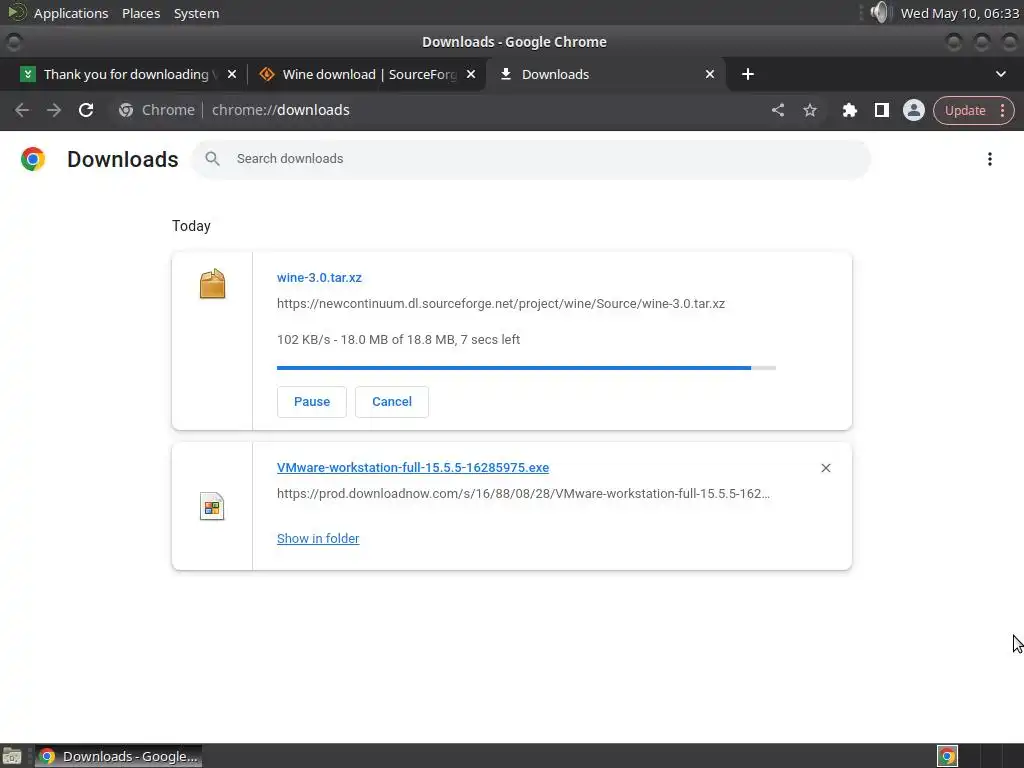This screenshot has width=1024, height=768.
Task: Reload the downloads page
Action: coord(86,110)
